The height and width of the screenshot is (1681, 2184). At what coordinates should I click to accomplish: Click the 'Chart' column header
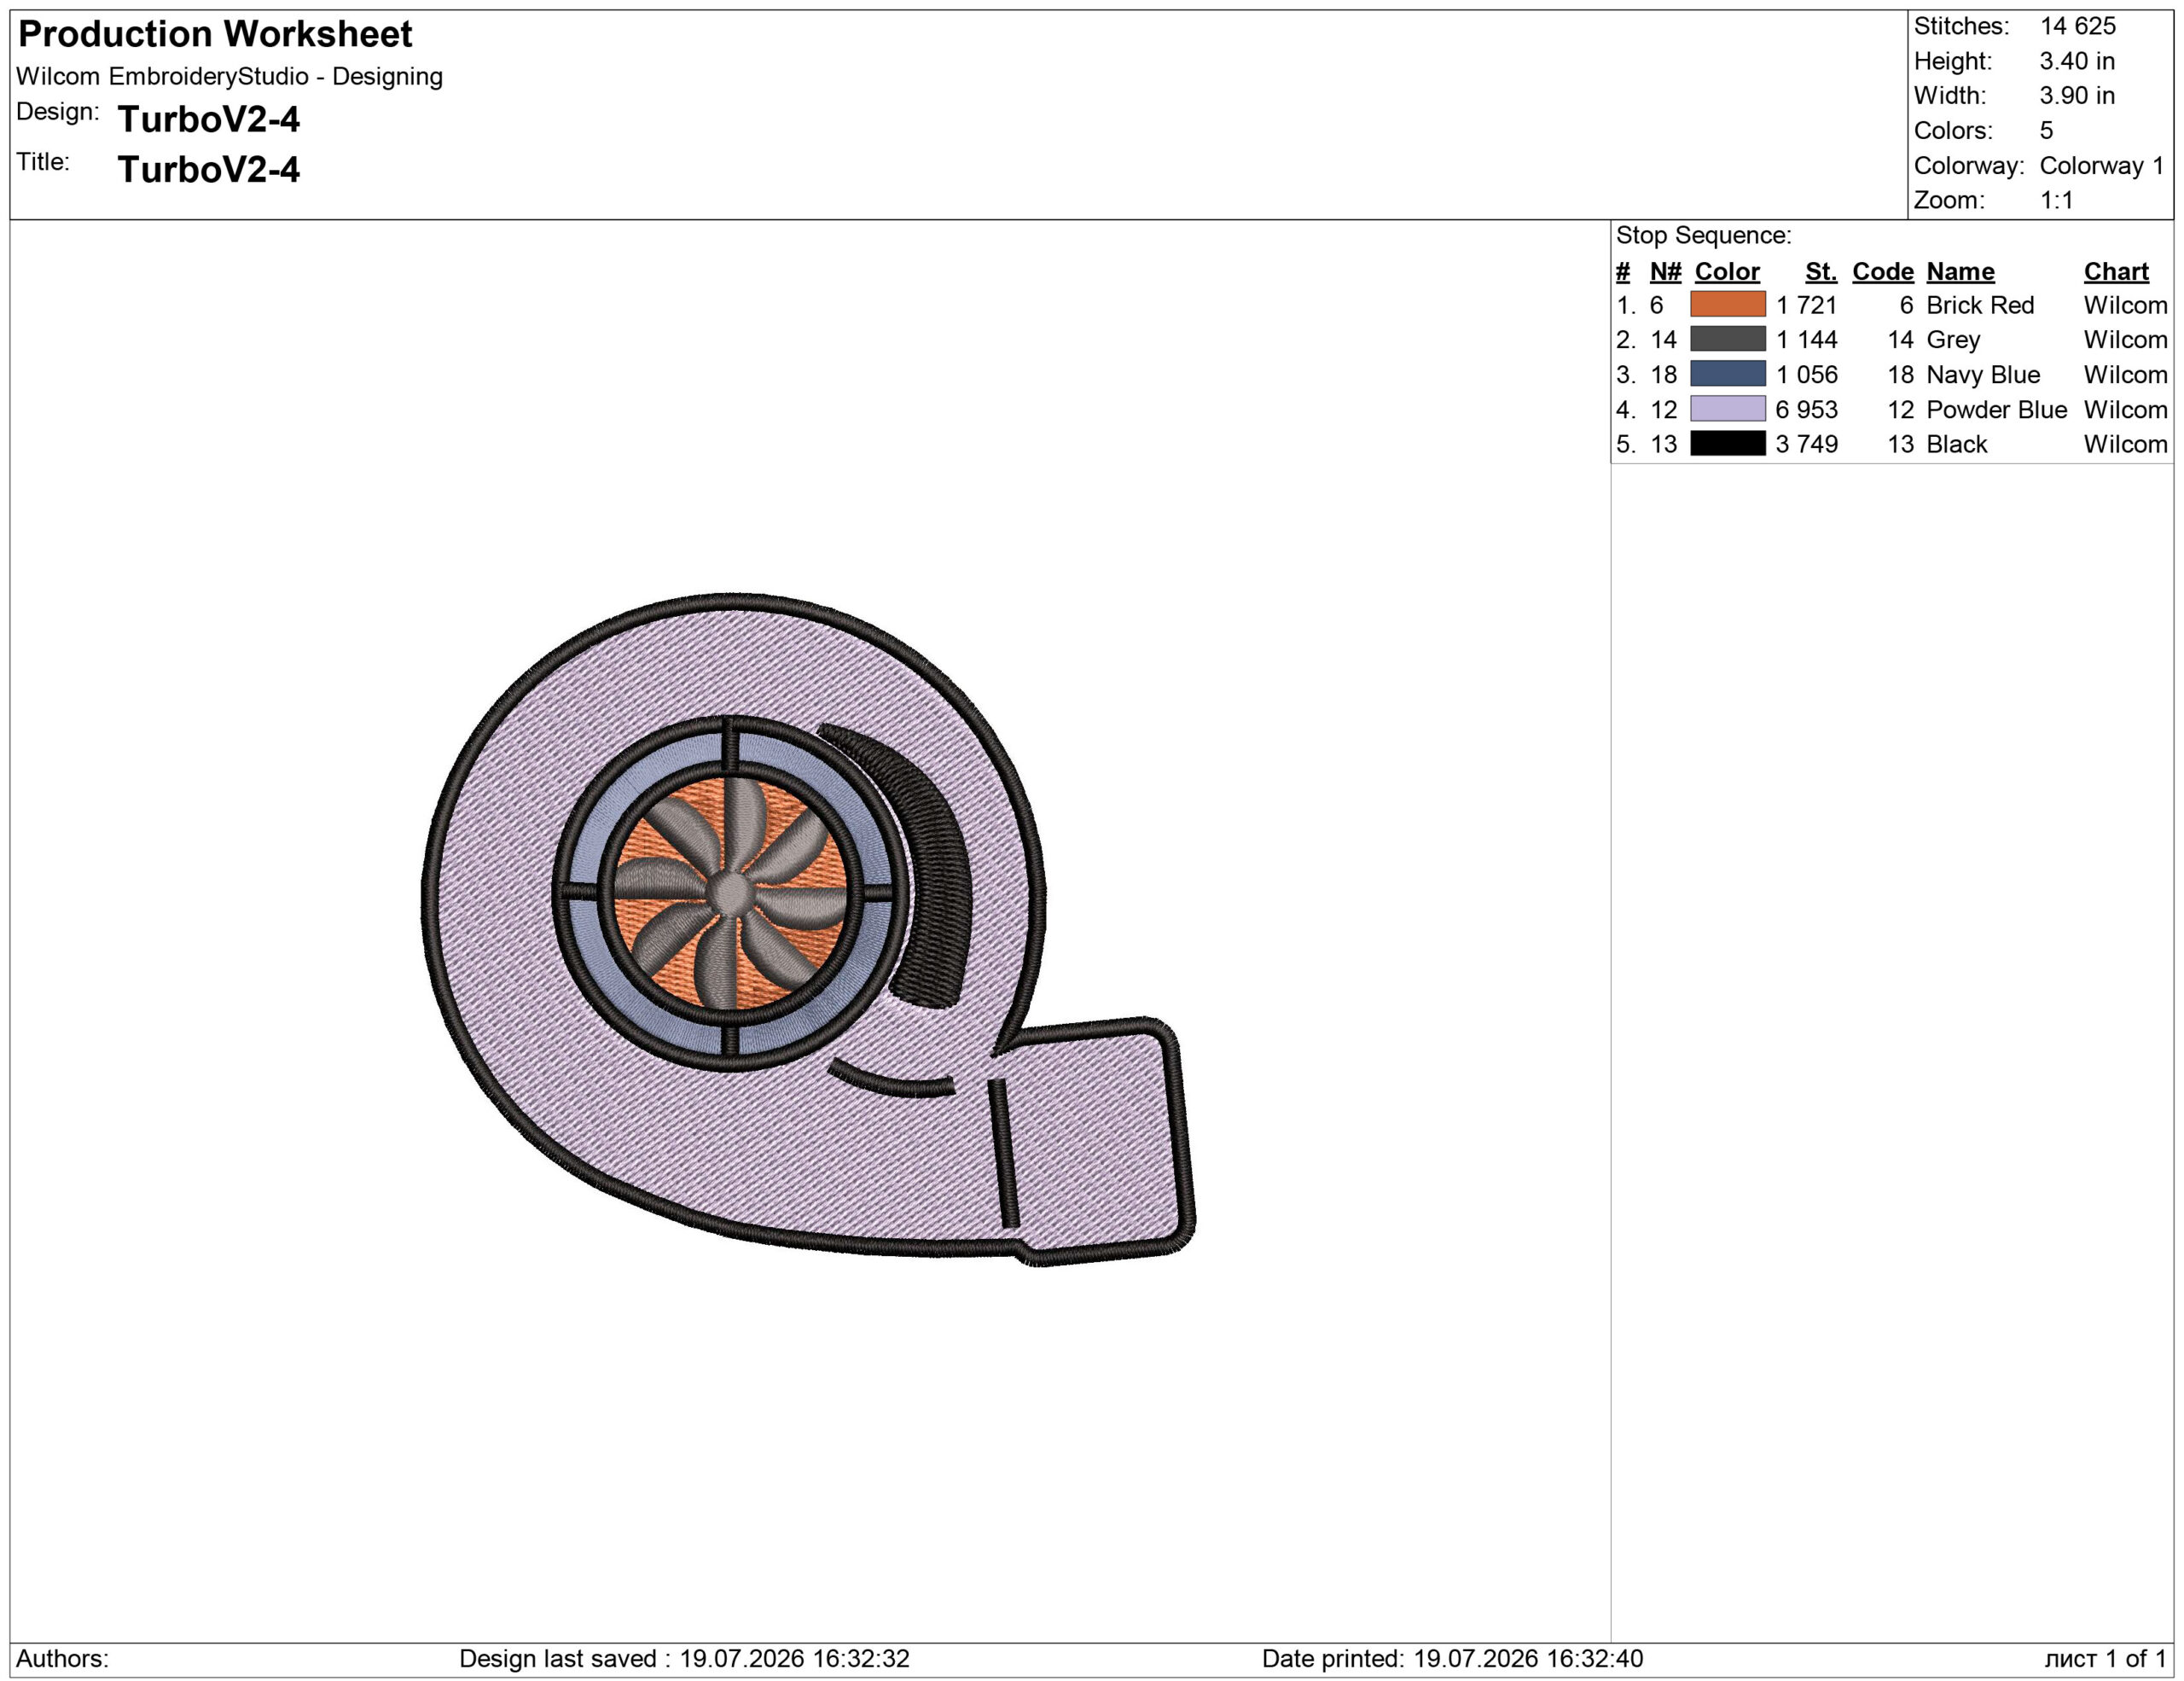pos(2116,271)
